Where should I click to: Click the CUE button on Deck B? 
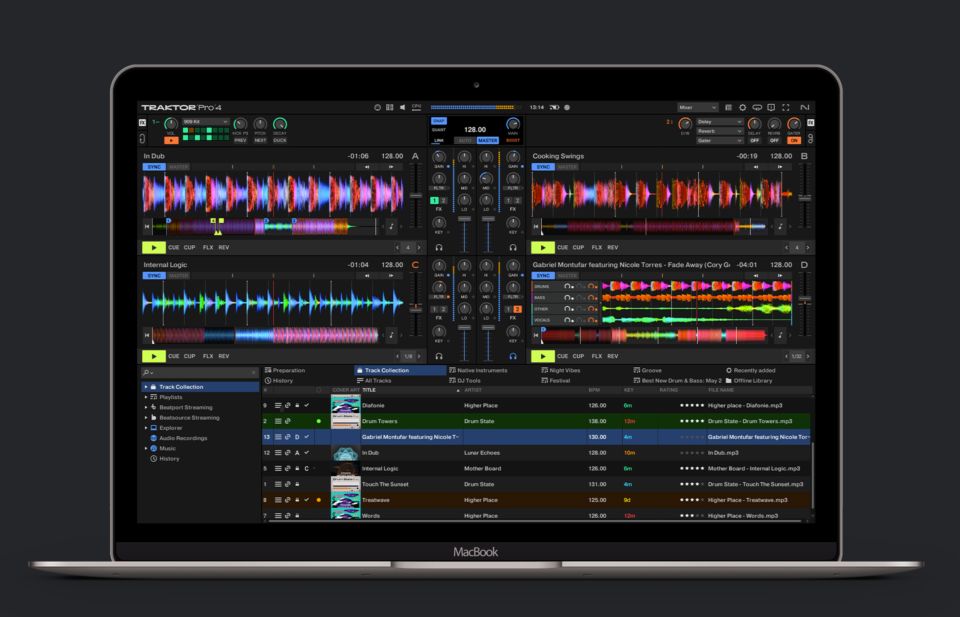coord(563,247)
